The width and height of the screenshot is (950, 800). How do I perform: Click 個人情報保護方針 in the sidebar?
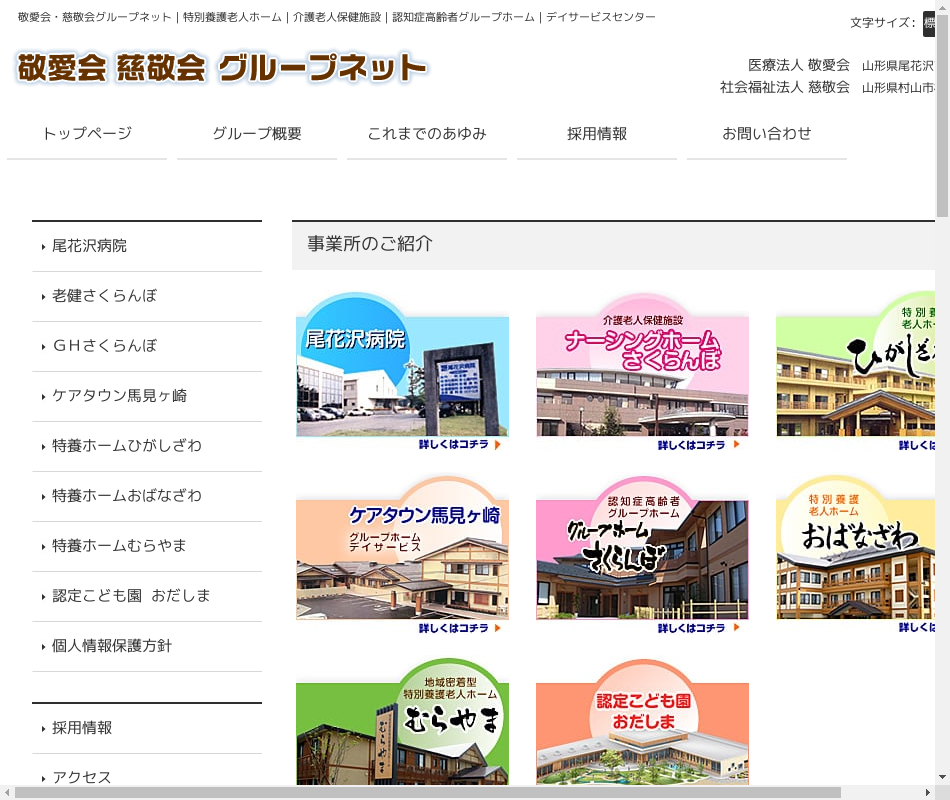coord(112,646)
